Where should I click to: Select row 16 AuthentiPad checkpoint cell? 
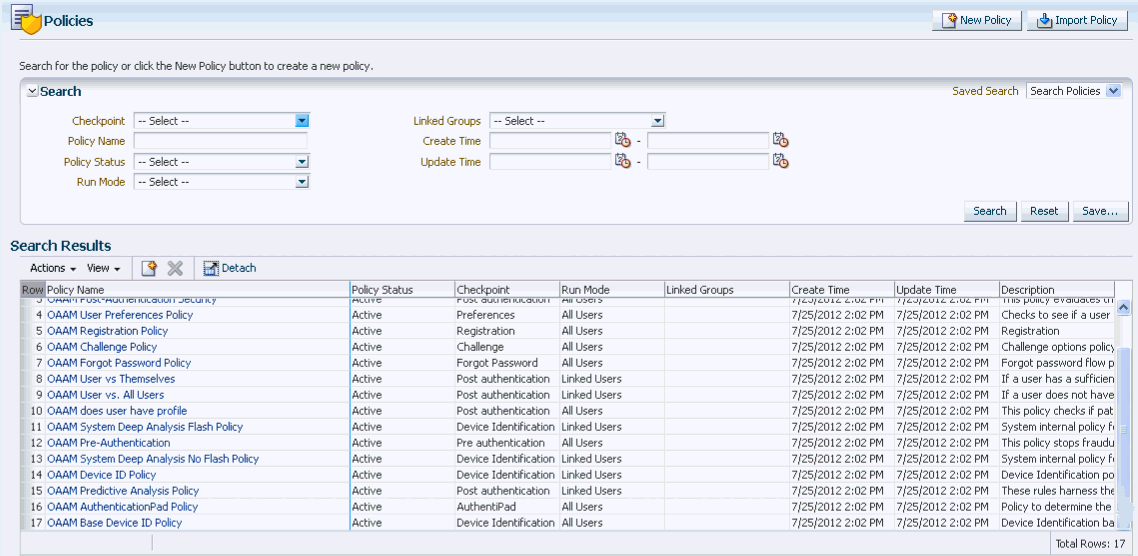(507, 507)
